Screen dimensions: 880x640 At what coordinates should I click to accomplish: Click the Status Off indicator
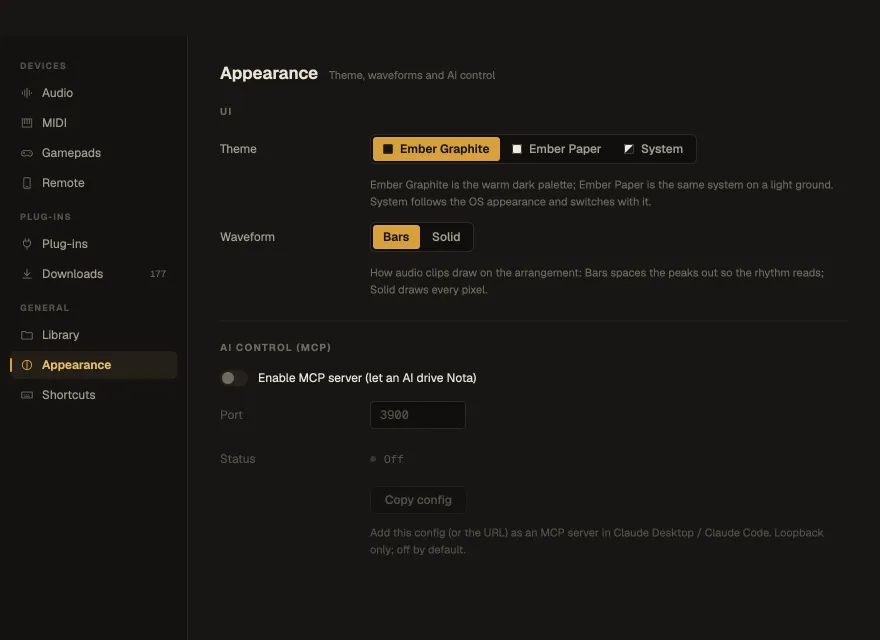(x=387, y=459)
